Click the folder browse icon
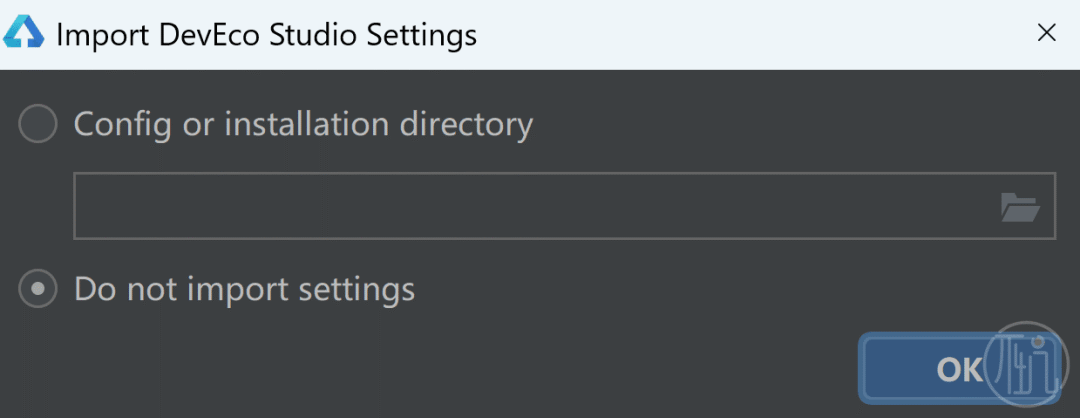Image resolution: width=1080 pixels, height=418 pixels. coord(1020,207)
